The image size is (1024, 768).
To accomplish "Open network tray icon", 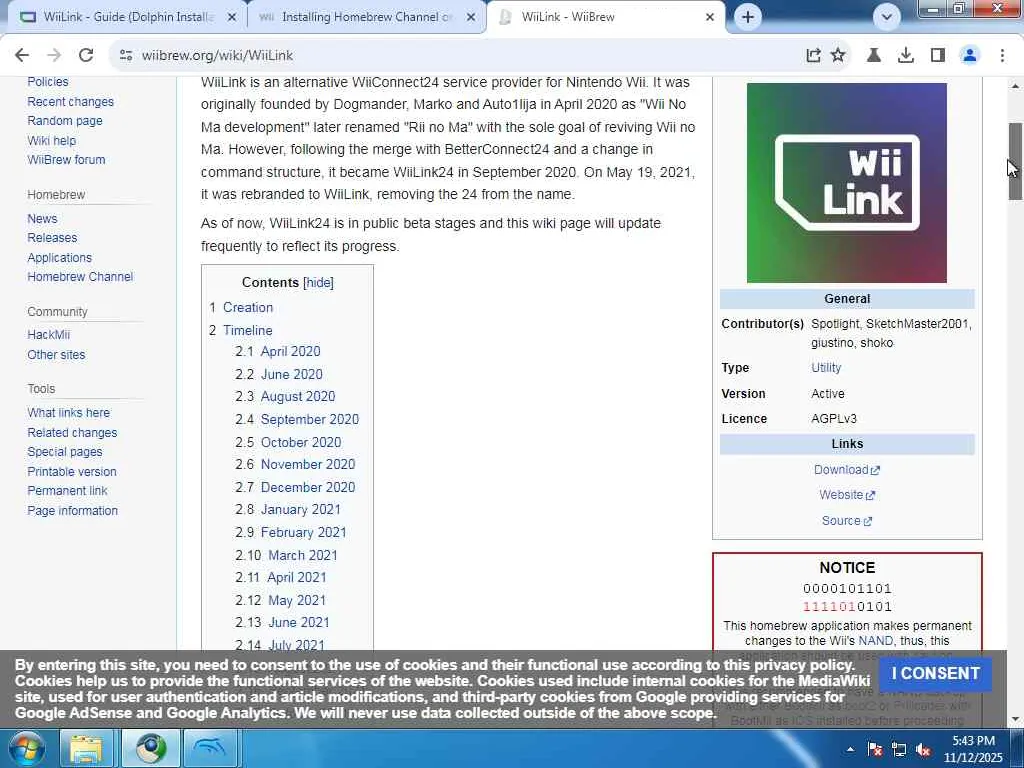I will (899, 749).
